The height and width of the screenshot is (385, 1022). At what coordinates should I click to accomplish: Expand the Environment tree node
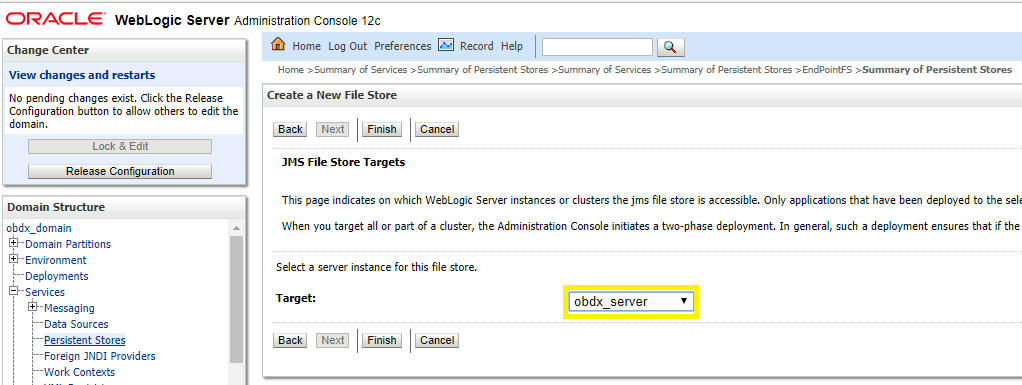point(13,259)
